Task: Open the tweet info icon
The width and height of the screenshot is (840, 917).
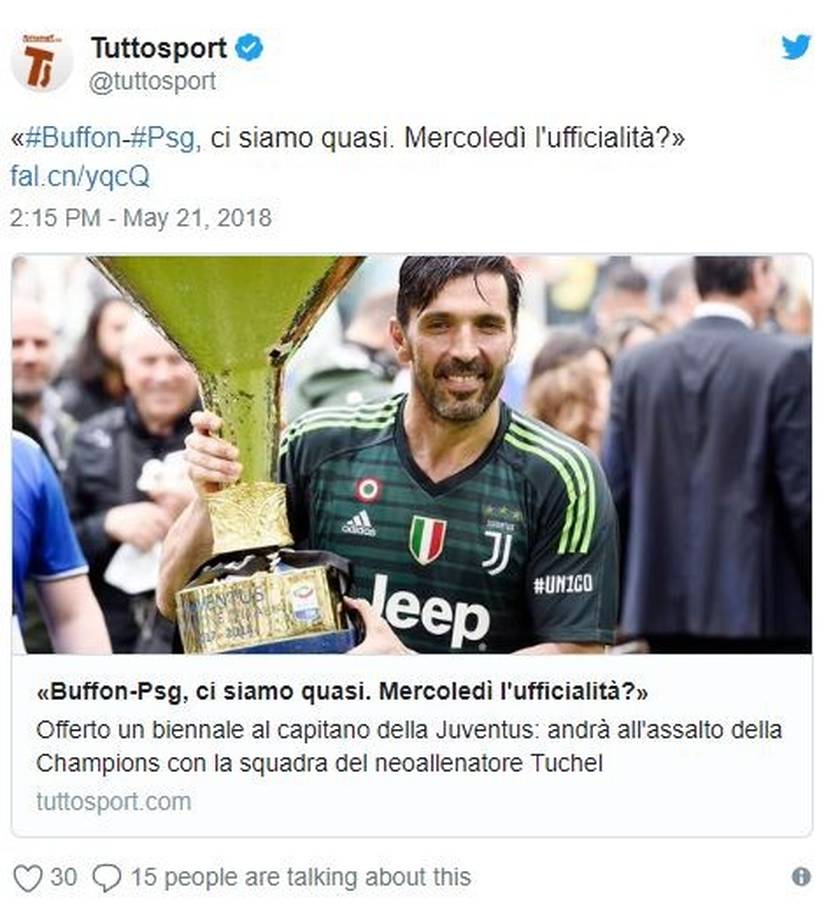Action: click(x=801, y=876)
